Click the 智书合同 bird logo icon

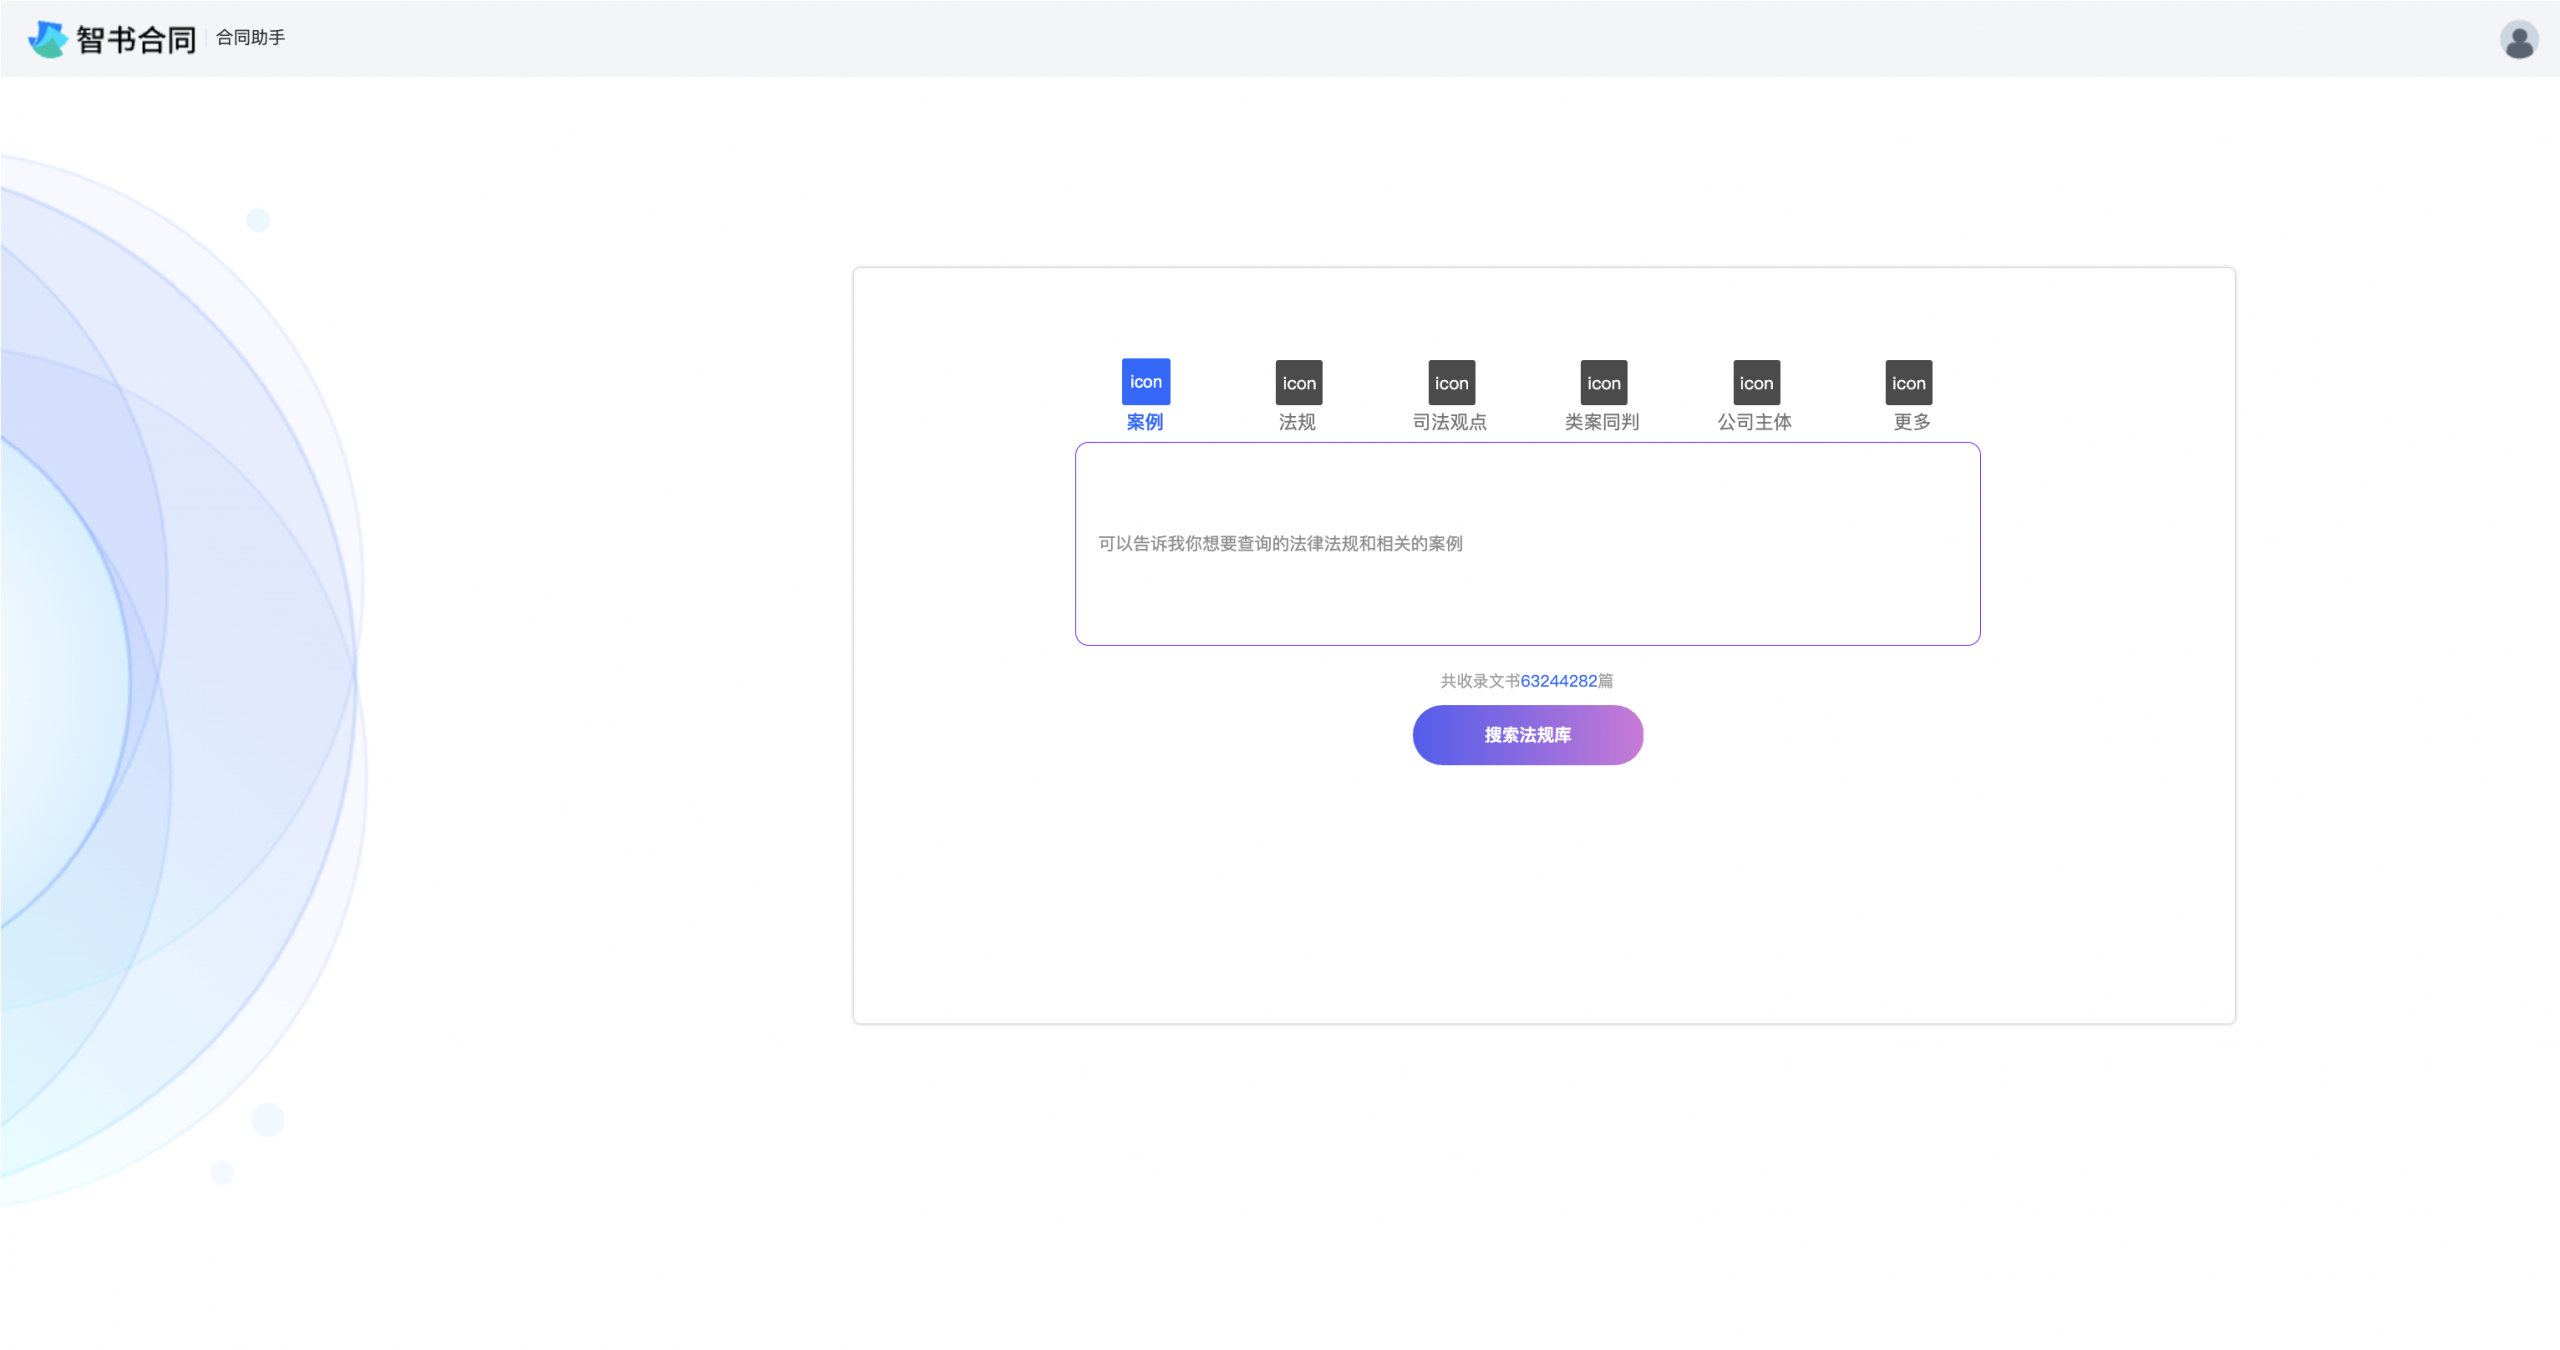pos(47,39)
